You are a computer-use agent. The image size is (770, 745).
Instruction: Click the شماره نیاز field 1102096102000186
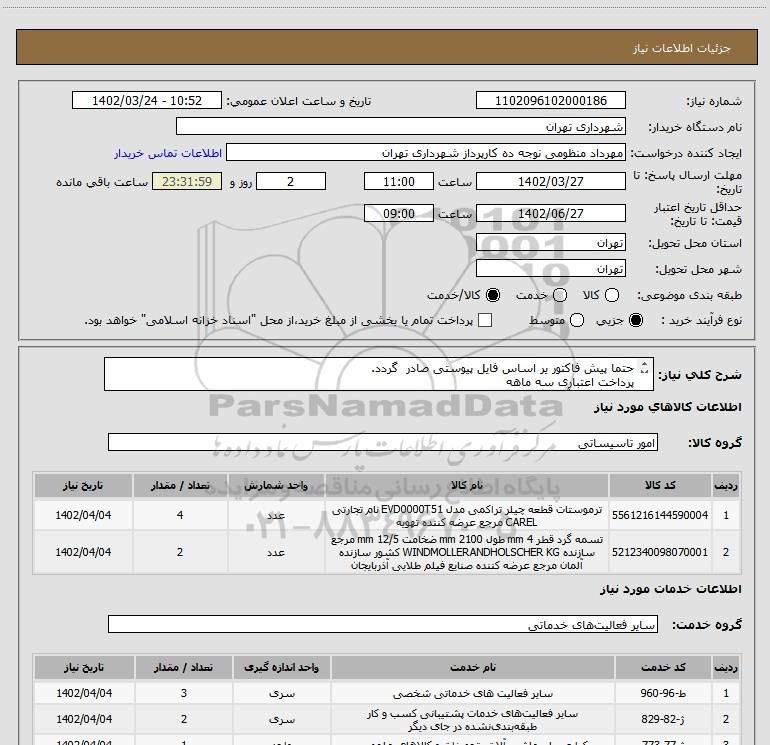[550, 100]
